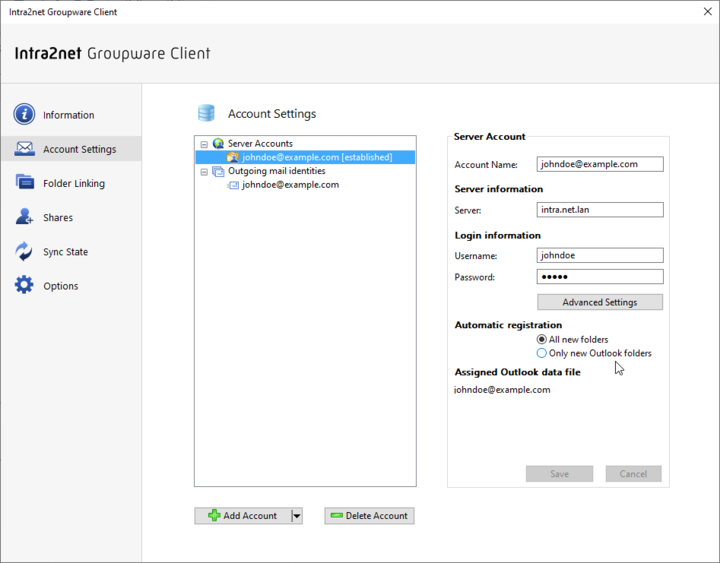Click the Outgoing mail identities label
The width and height of the screenshot is (720, 563).
(x=277, y=171)
